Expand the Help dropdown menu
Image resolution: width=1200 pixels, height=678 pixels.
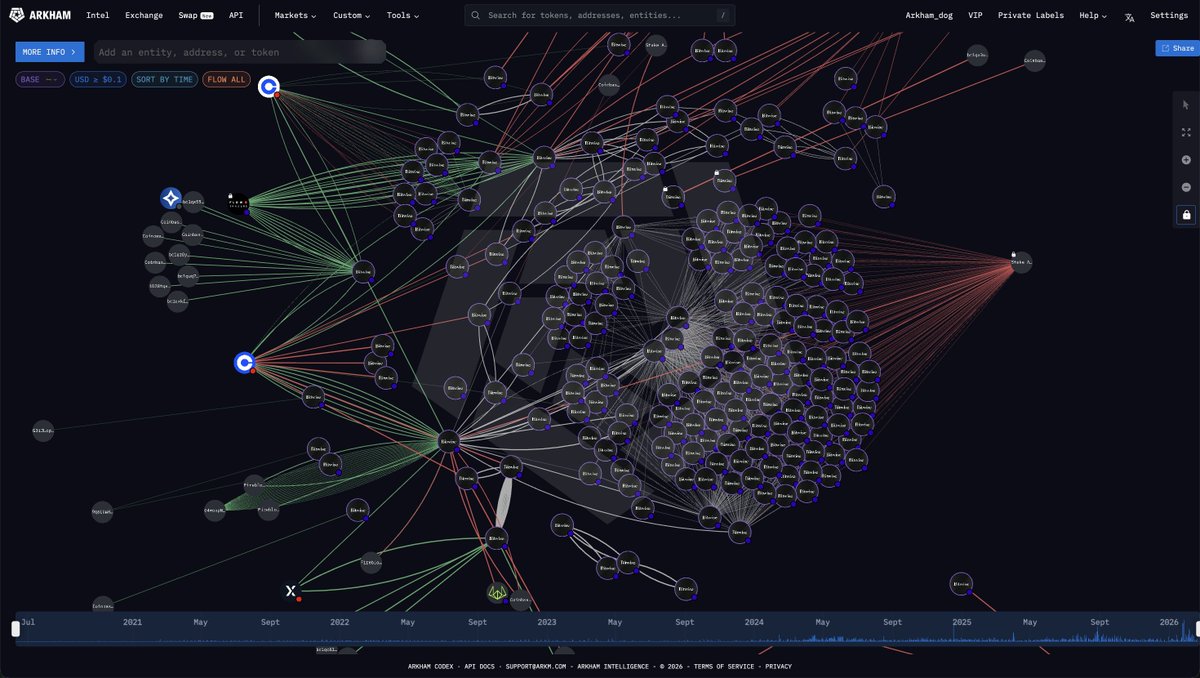point(1092,15)
